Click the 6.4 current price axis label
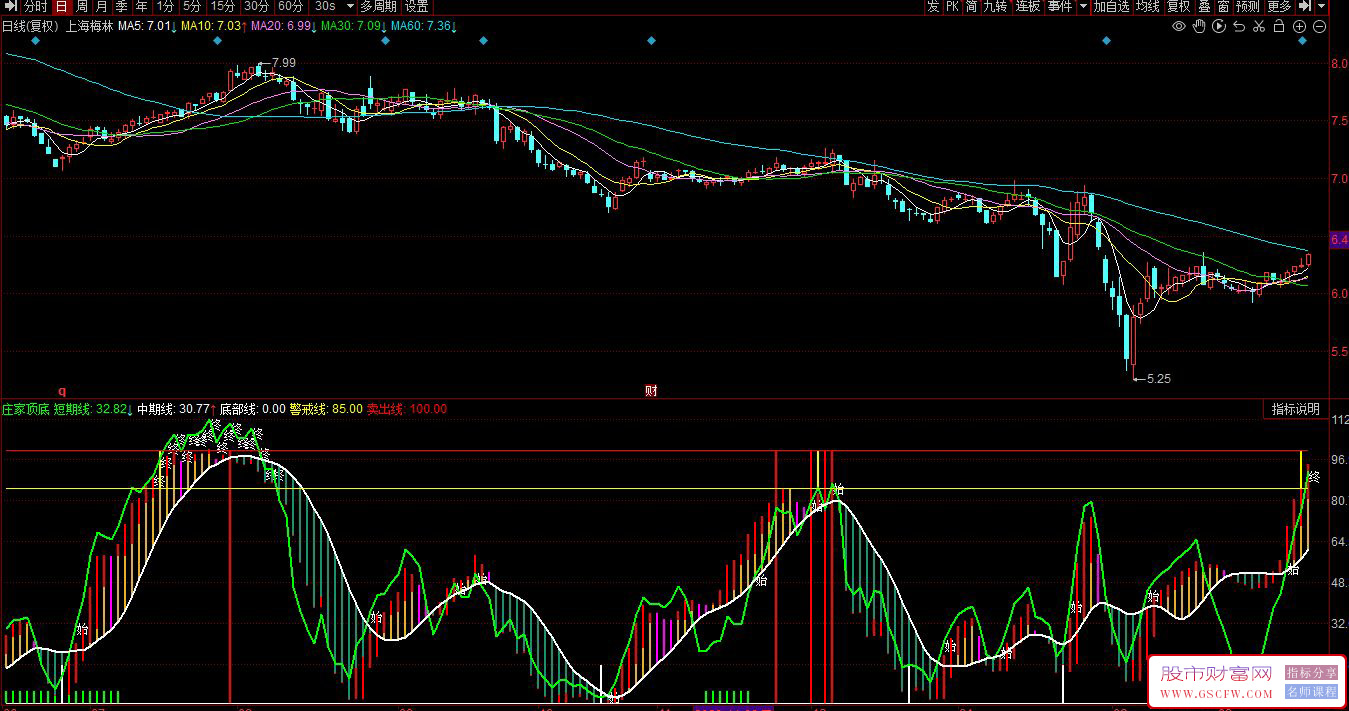Screen dimensions: 1349x711 (1338, 240)
